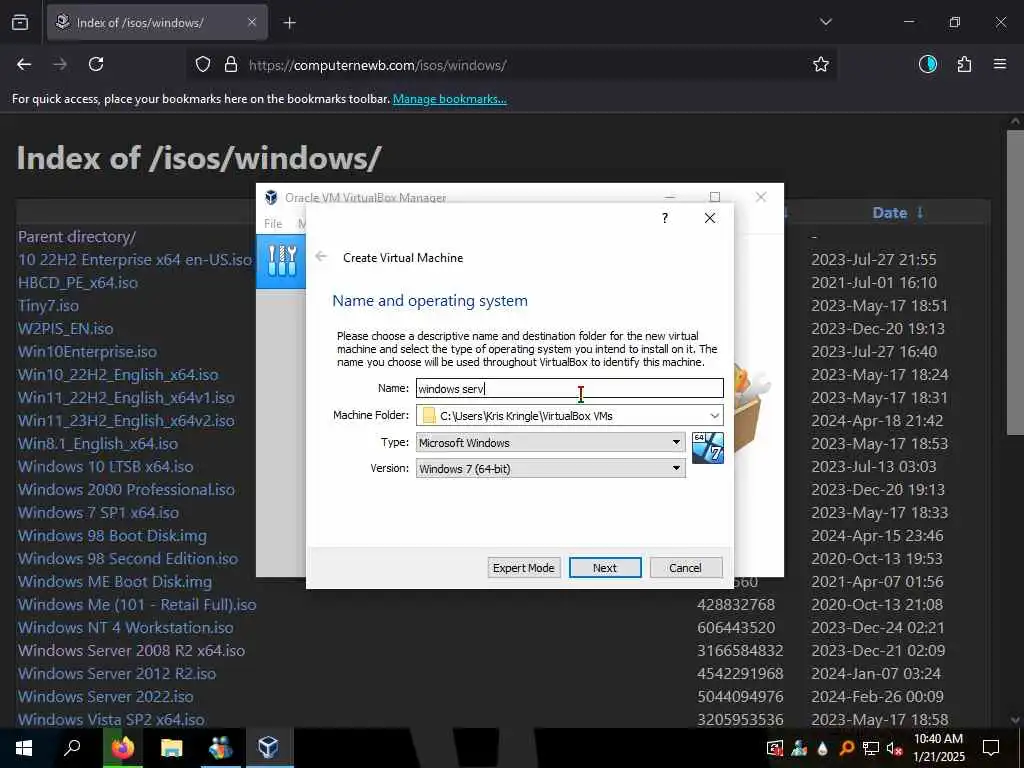
Task: Click the Windows 7 64-bit OS badge icon
Action: [x=707, y=448]
